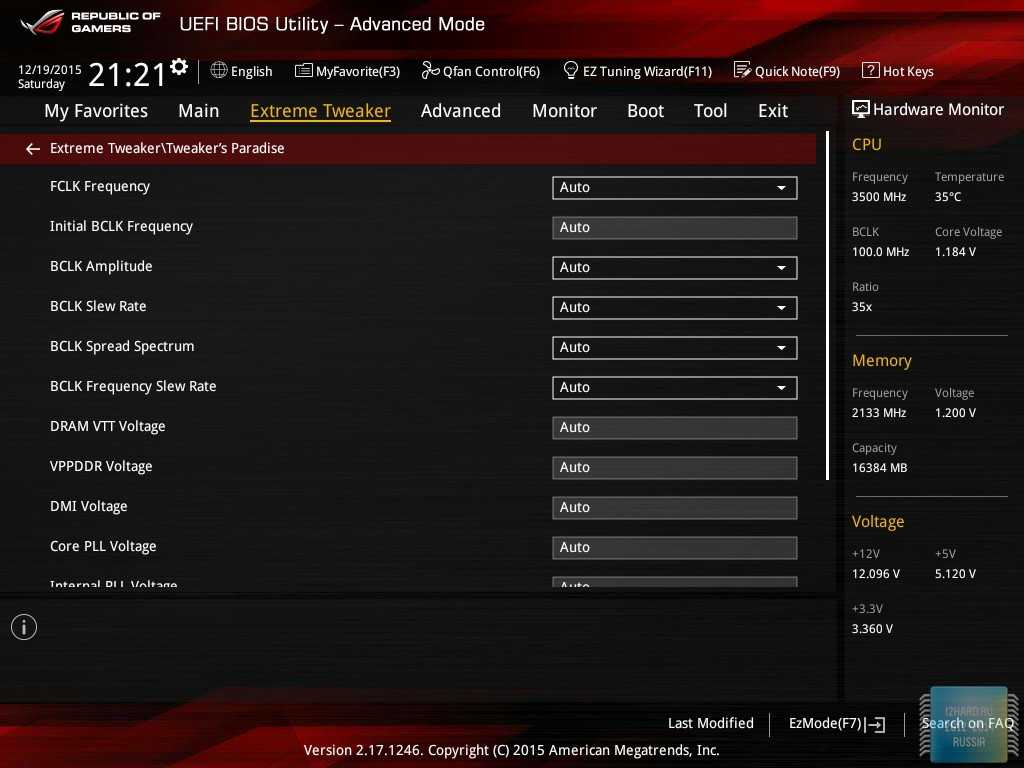Click the back arrow in Tweaker's Paradise
The width and height of the screenshot is (1024, 768).
pos(33,149)
